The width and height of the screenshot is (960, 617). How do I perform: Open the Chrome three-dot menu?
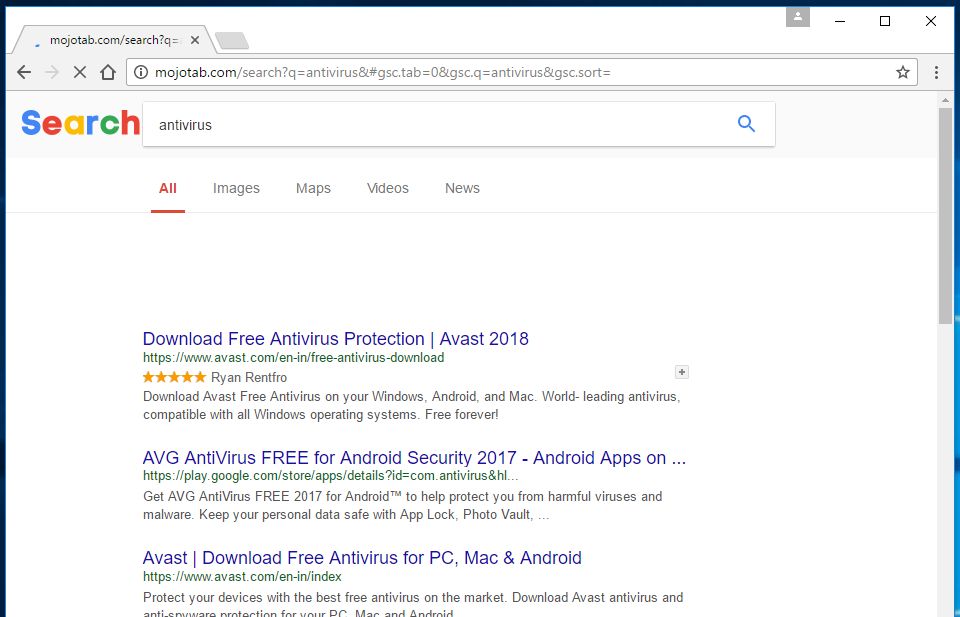tap(936, 72)
